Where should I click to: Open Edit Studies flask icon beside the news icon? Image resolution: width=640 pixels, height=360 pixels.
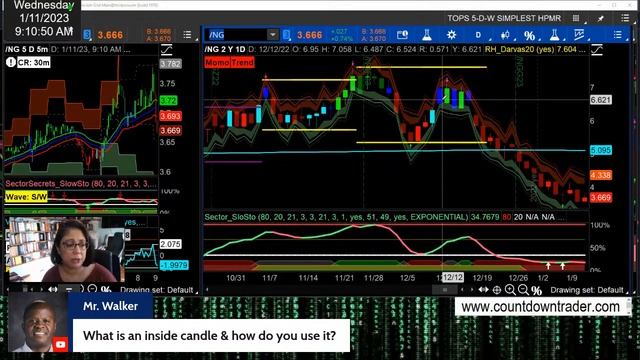(x=427, y=35)
